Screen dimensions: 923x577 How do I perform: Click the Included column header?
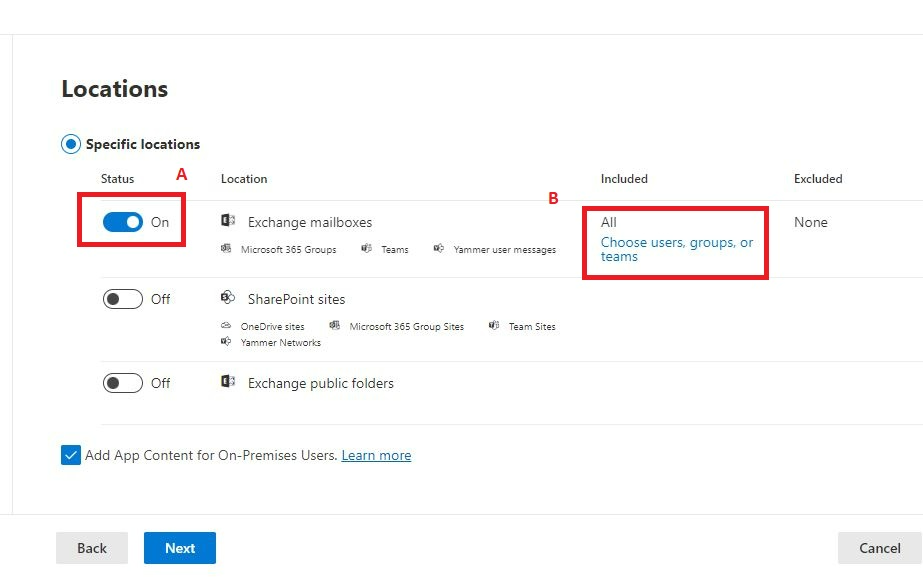tap(624, 179)
